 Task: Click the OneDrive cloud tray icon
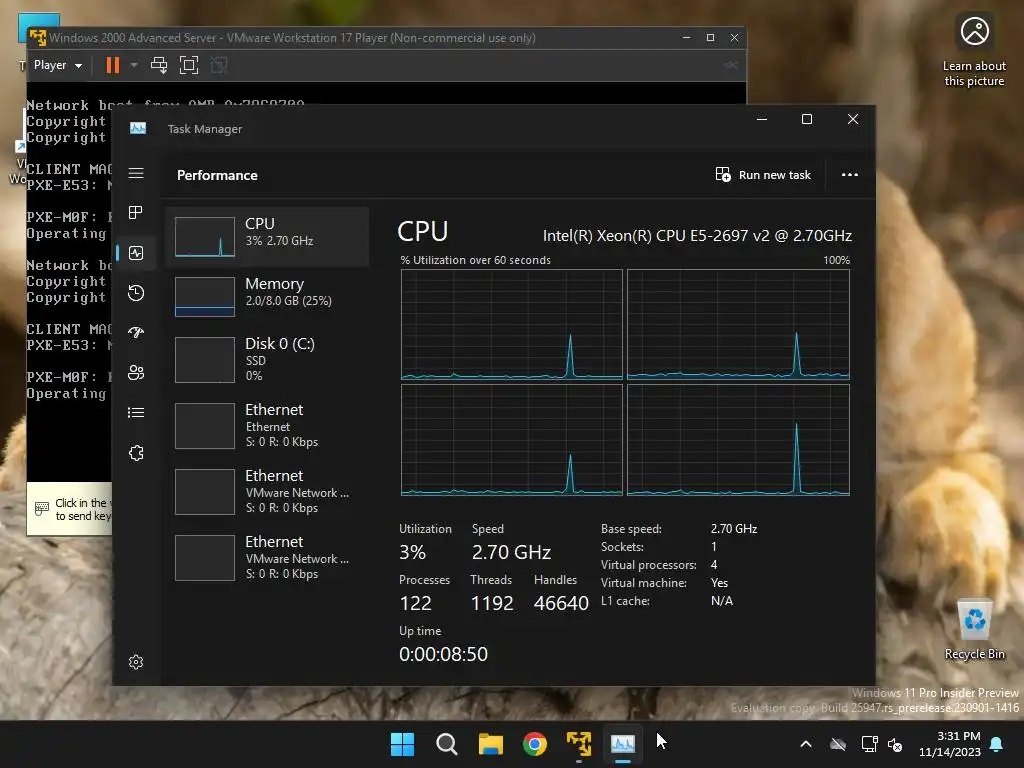838,744
